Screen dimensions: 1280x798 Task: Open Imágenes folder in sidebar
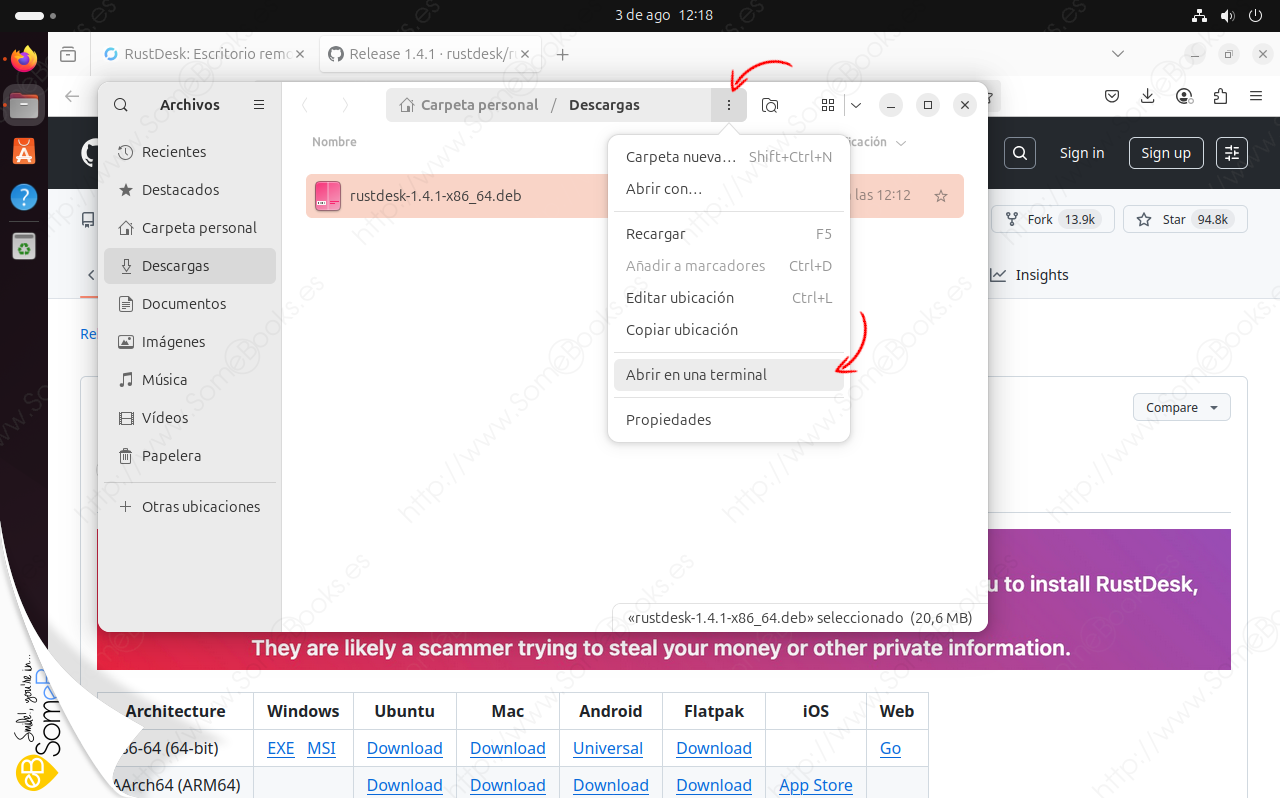coord(190,342)
